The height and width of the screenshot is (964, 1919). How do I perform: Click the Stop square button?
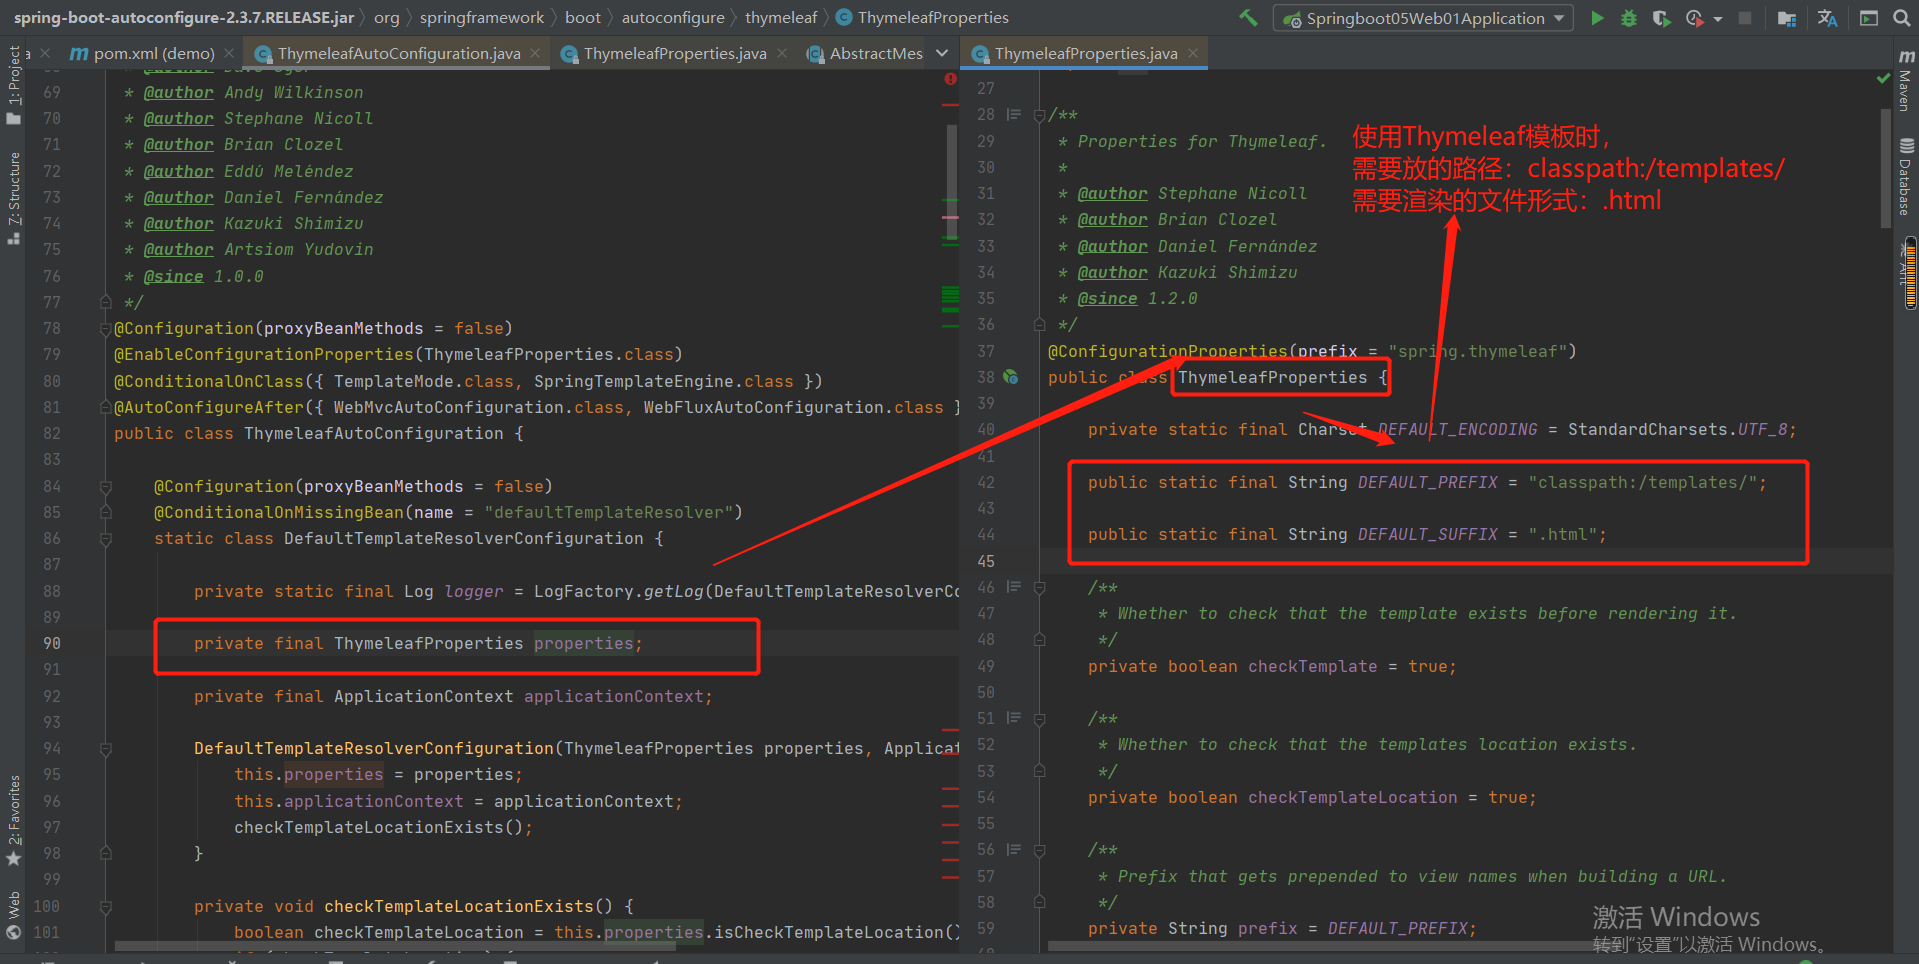tap(1745, 18)
